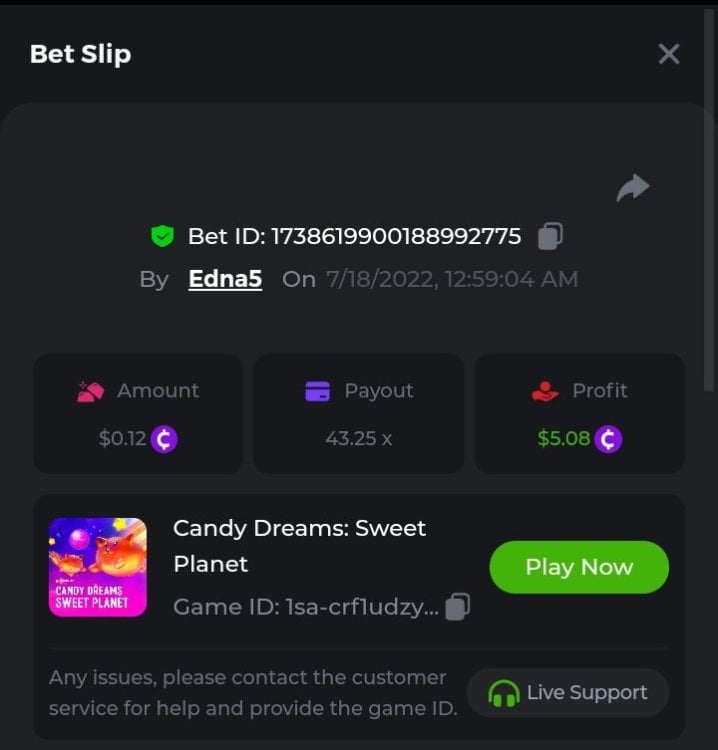Click the vertical scrollbar on the right

(x=709, y=201)
